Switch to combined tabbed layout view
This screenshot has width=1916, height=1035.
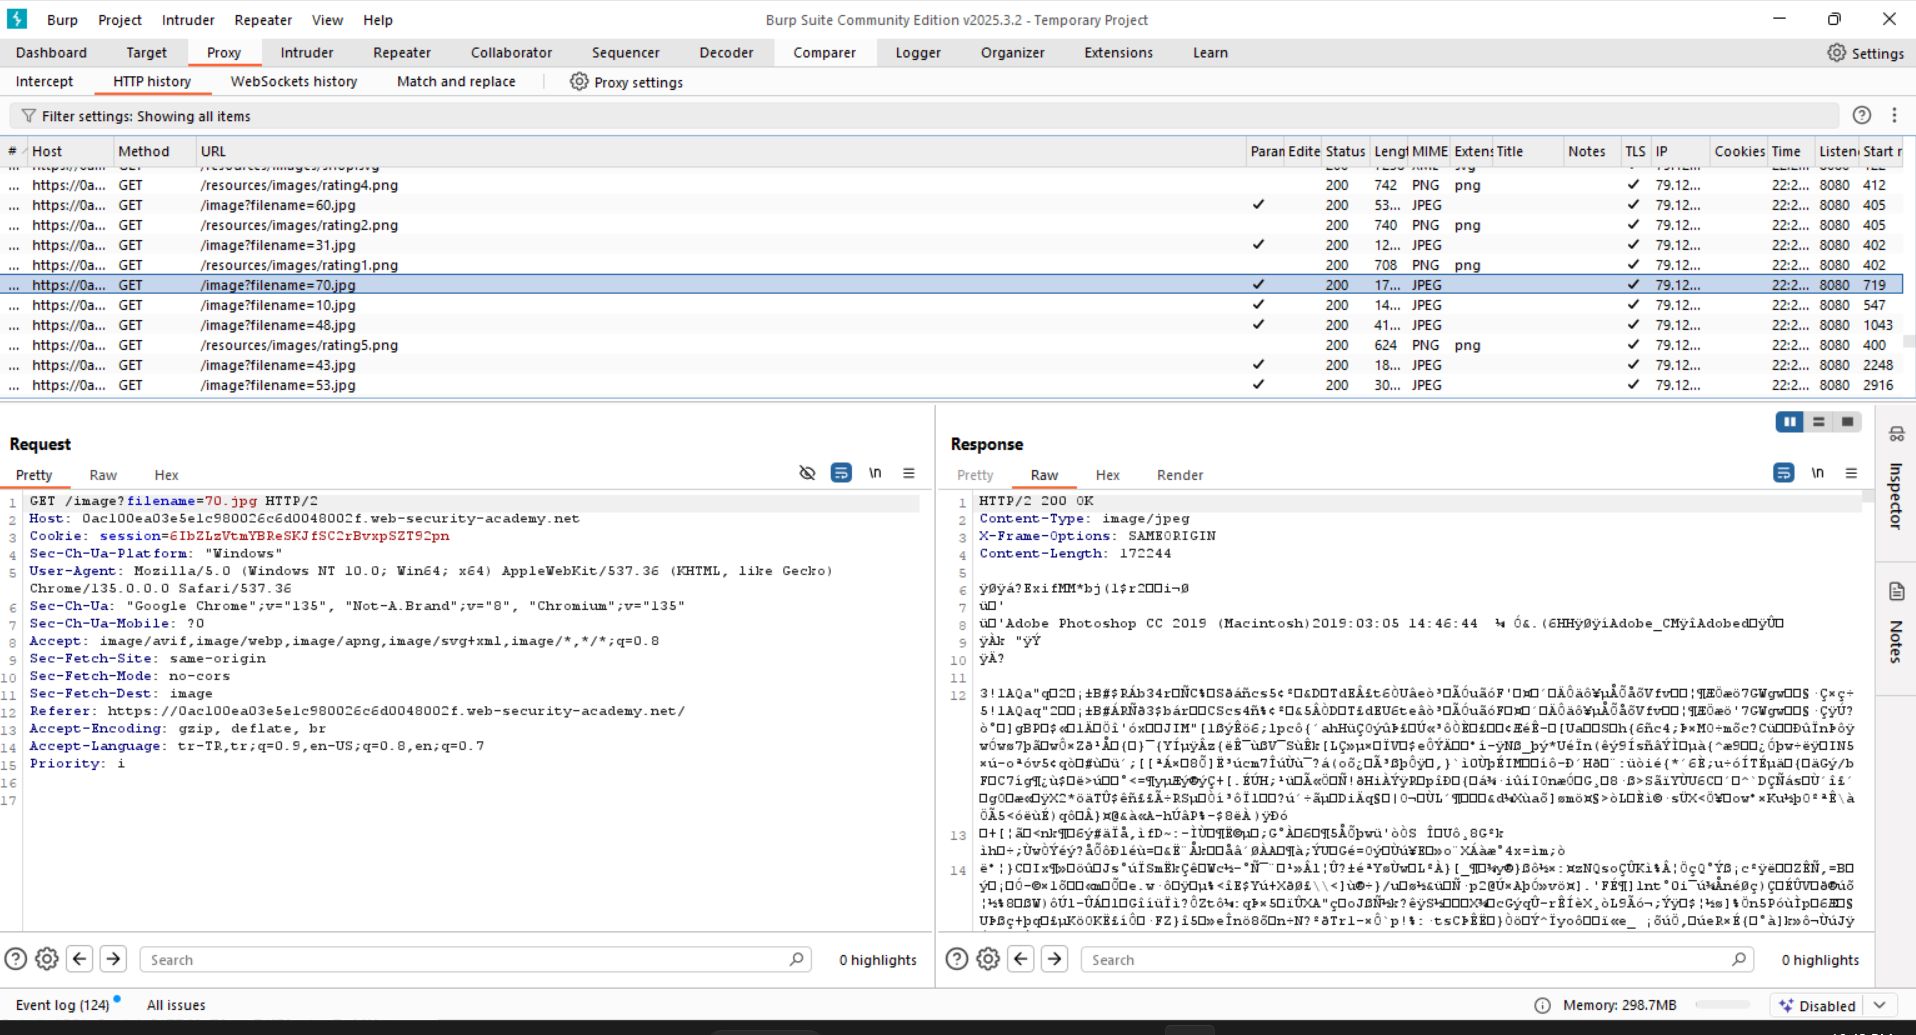point(1847,422)
